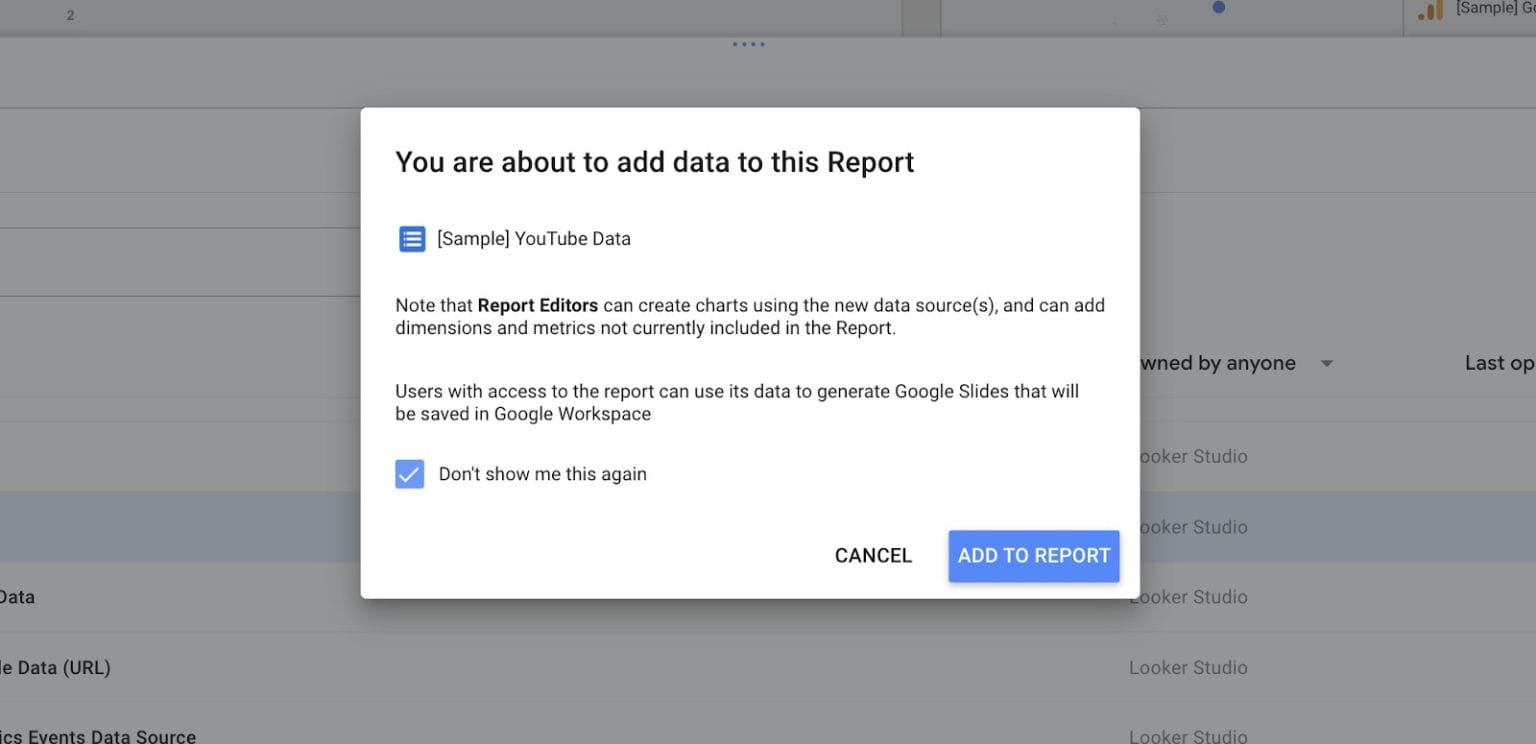
Task: Enable Don't show me this again option
Action: [x=410, y=474]
